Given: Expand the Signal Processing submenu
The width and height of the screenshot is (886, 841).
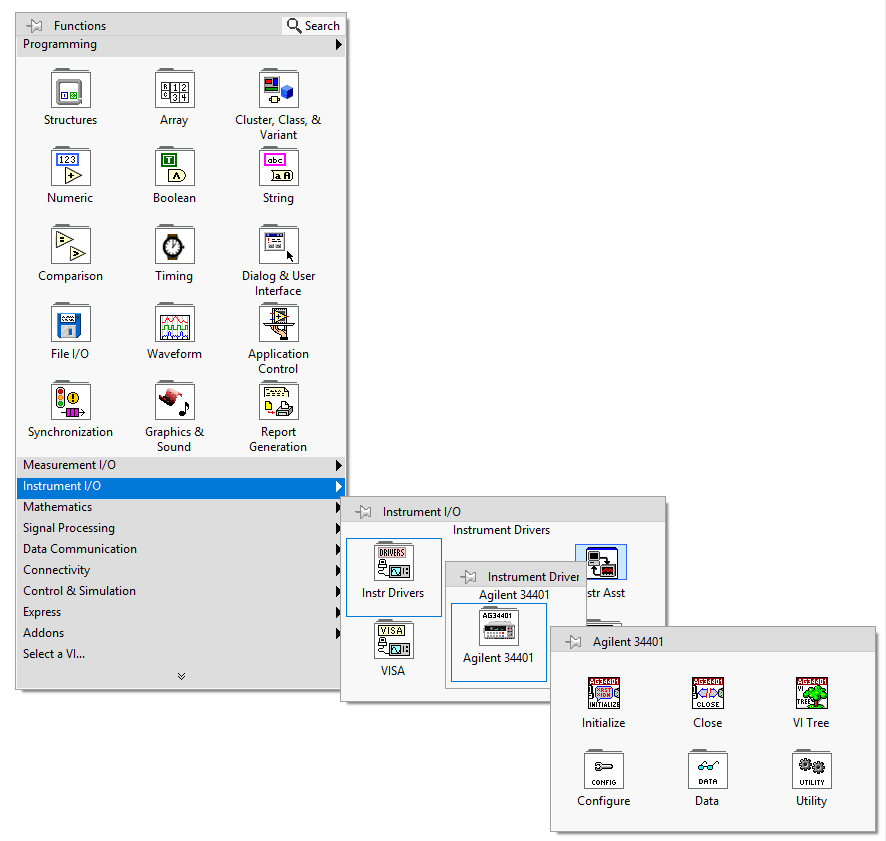Looking at the screenshot, I should (x=338, y=528).
